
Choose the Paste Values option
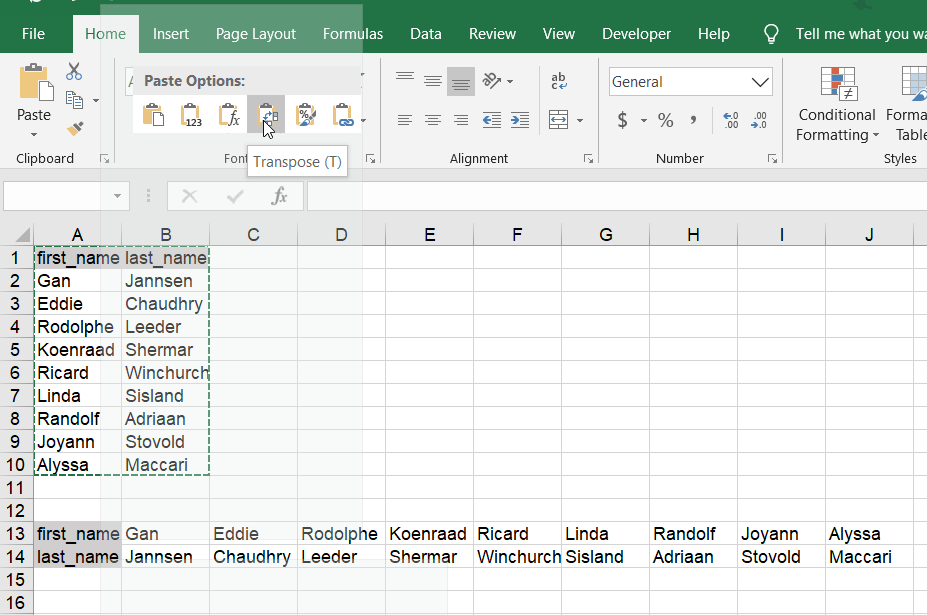tap(191, 114)
